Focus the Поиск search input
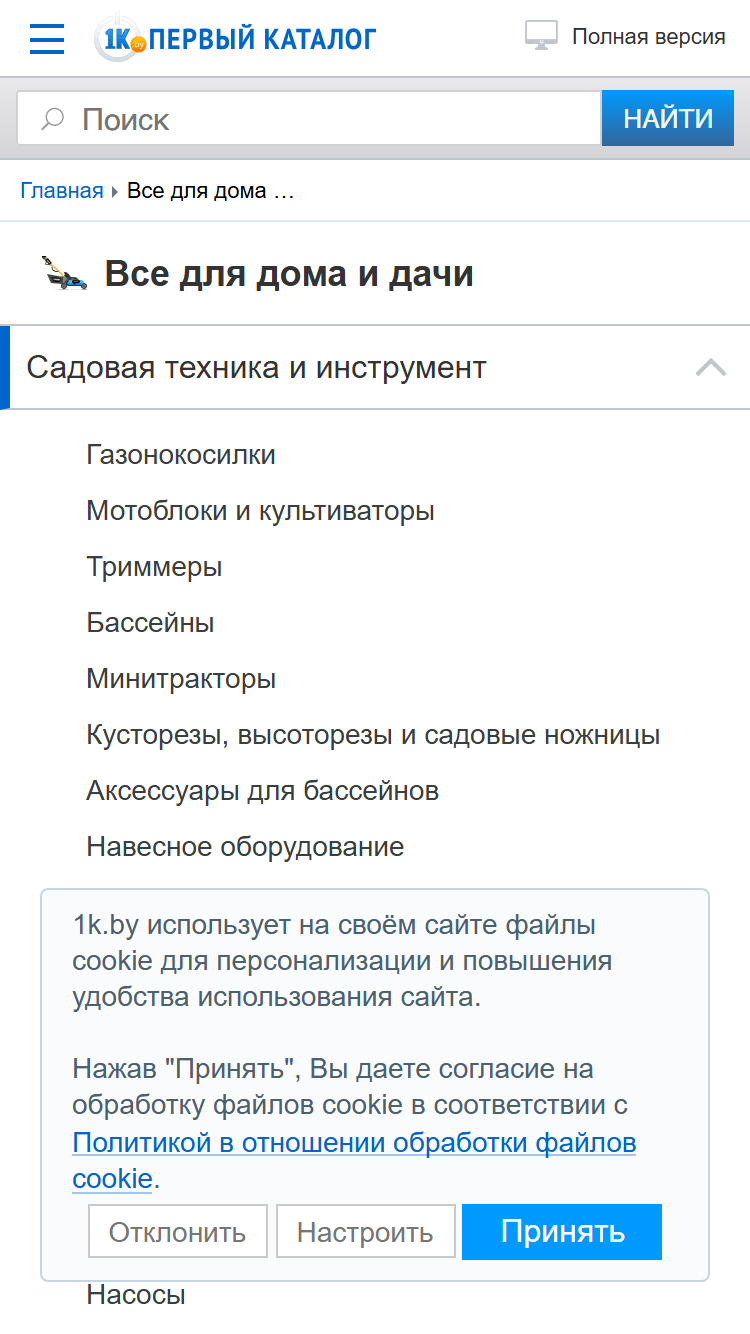The height and width of the screenshot is (1334, 750). point(309,119)
